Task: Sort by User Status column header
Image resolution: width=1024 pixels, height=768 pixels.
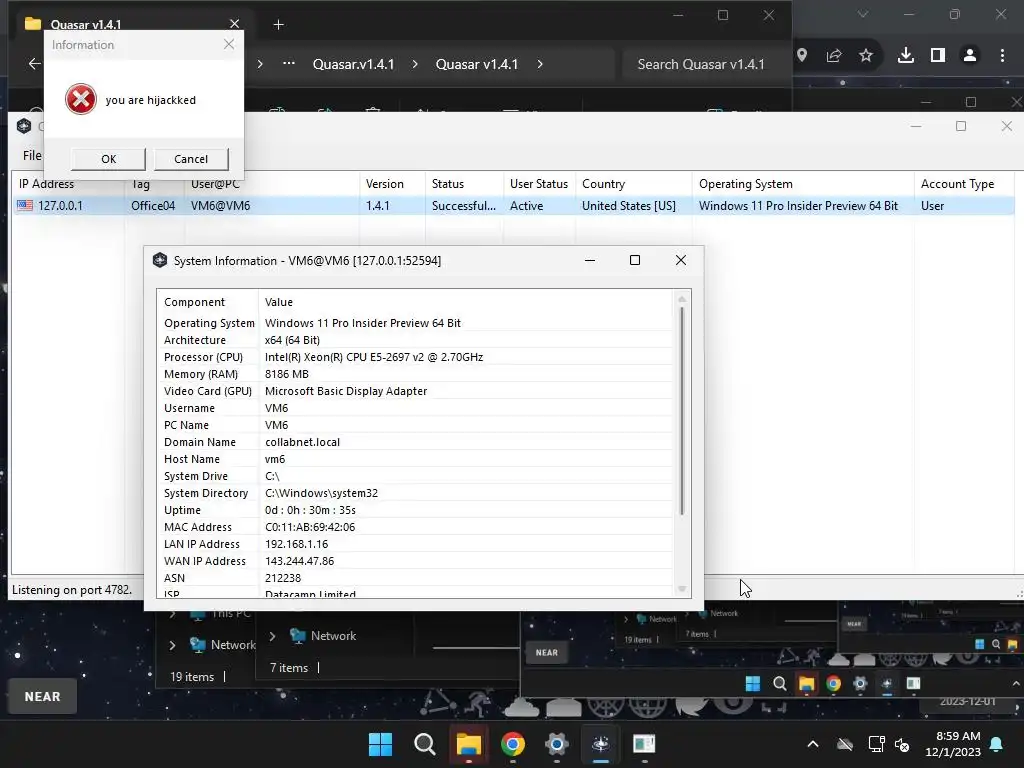Action: (x=539, y=184)
